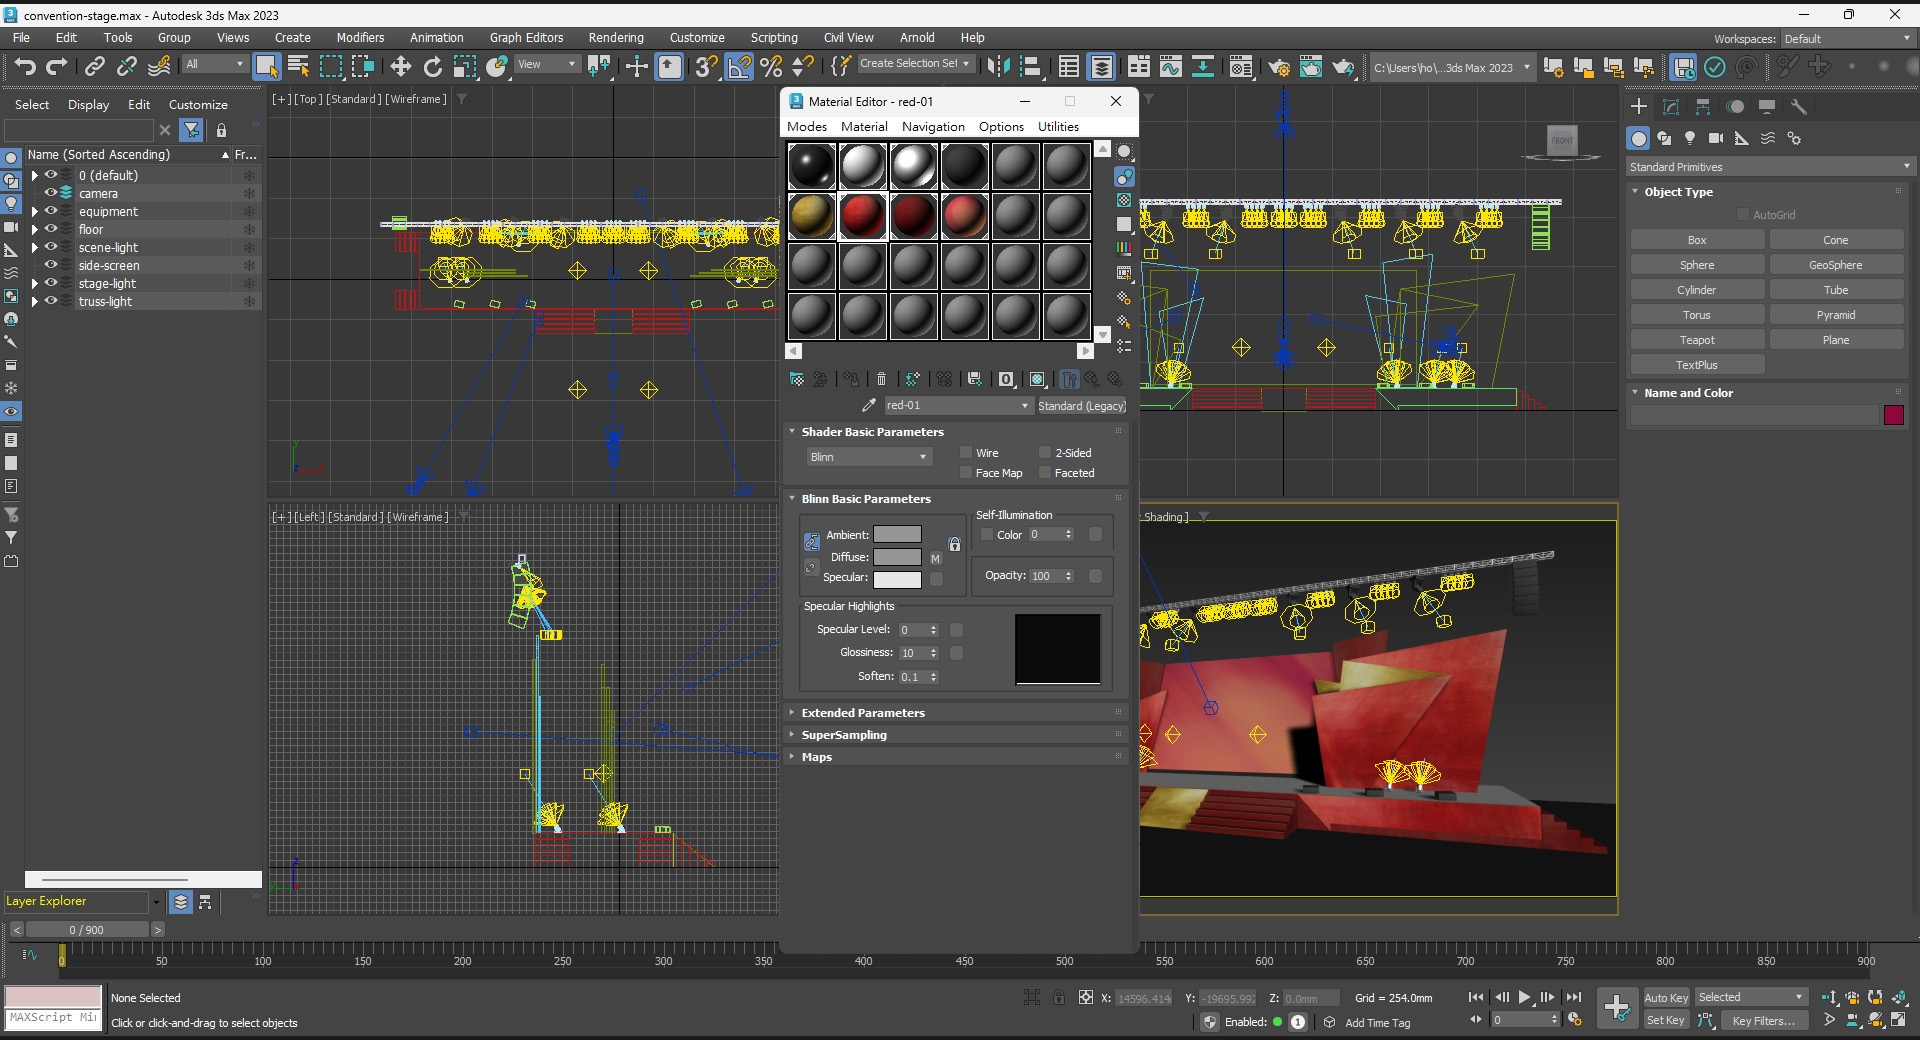Toggle the Angle Snap tool
The width and height of the screenshot is (1920, 1040).
point(739,67)
